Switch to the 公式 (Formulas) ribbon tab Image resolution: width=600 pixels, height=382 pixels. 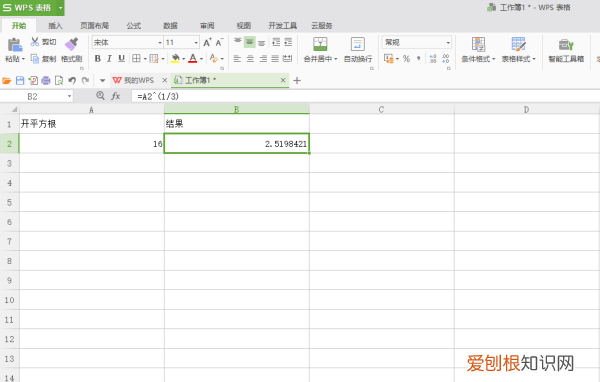[x=134, y=26]
